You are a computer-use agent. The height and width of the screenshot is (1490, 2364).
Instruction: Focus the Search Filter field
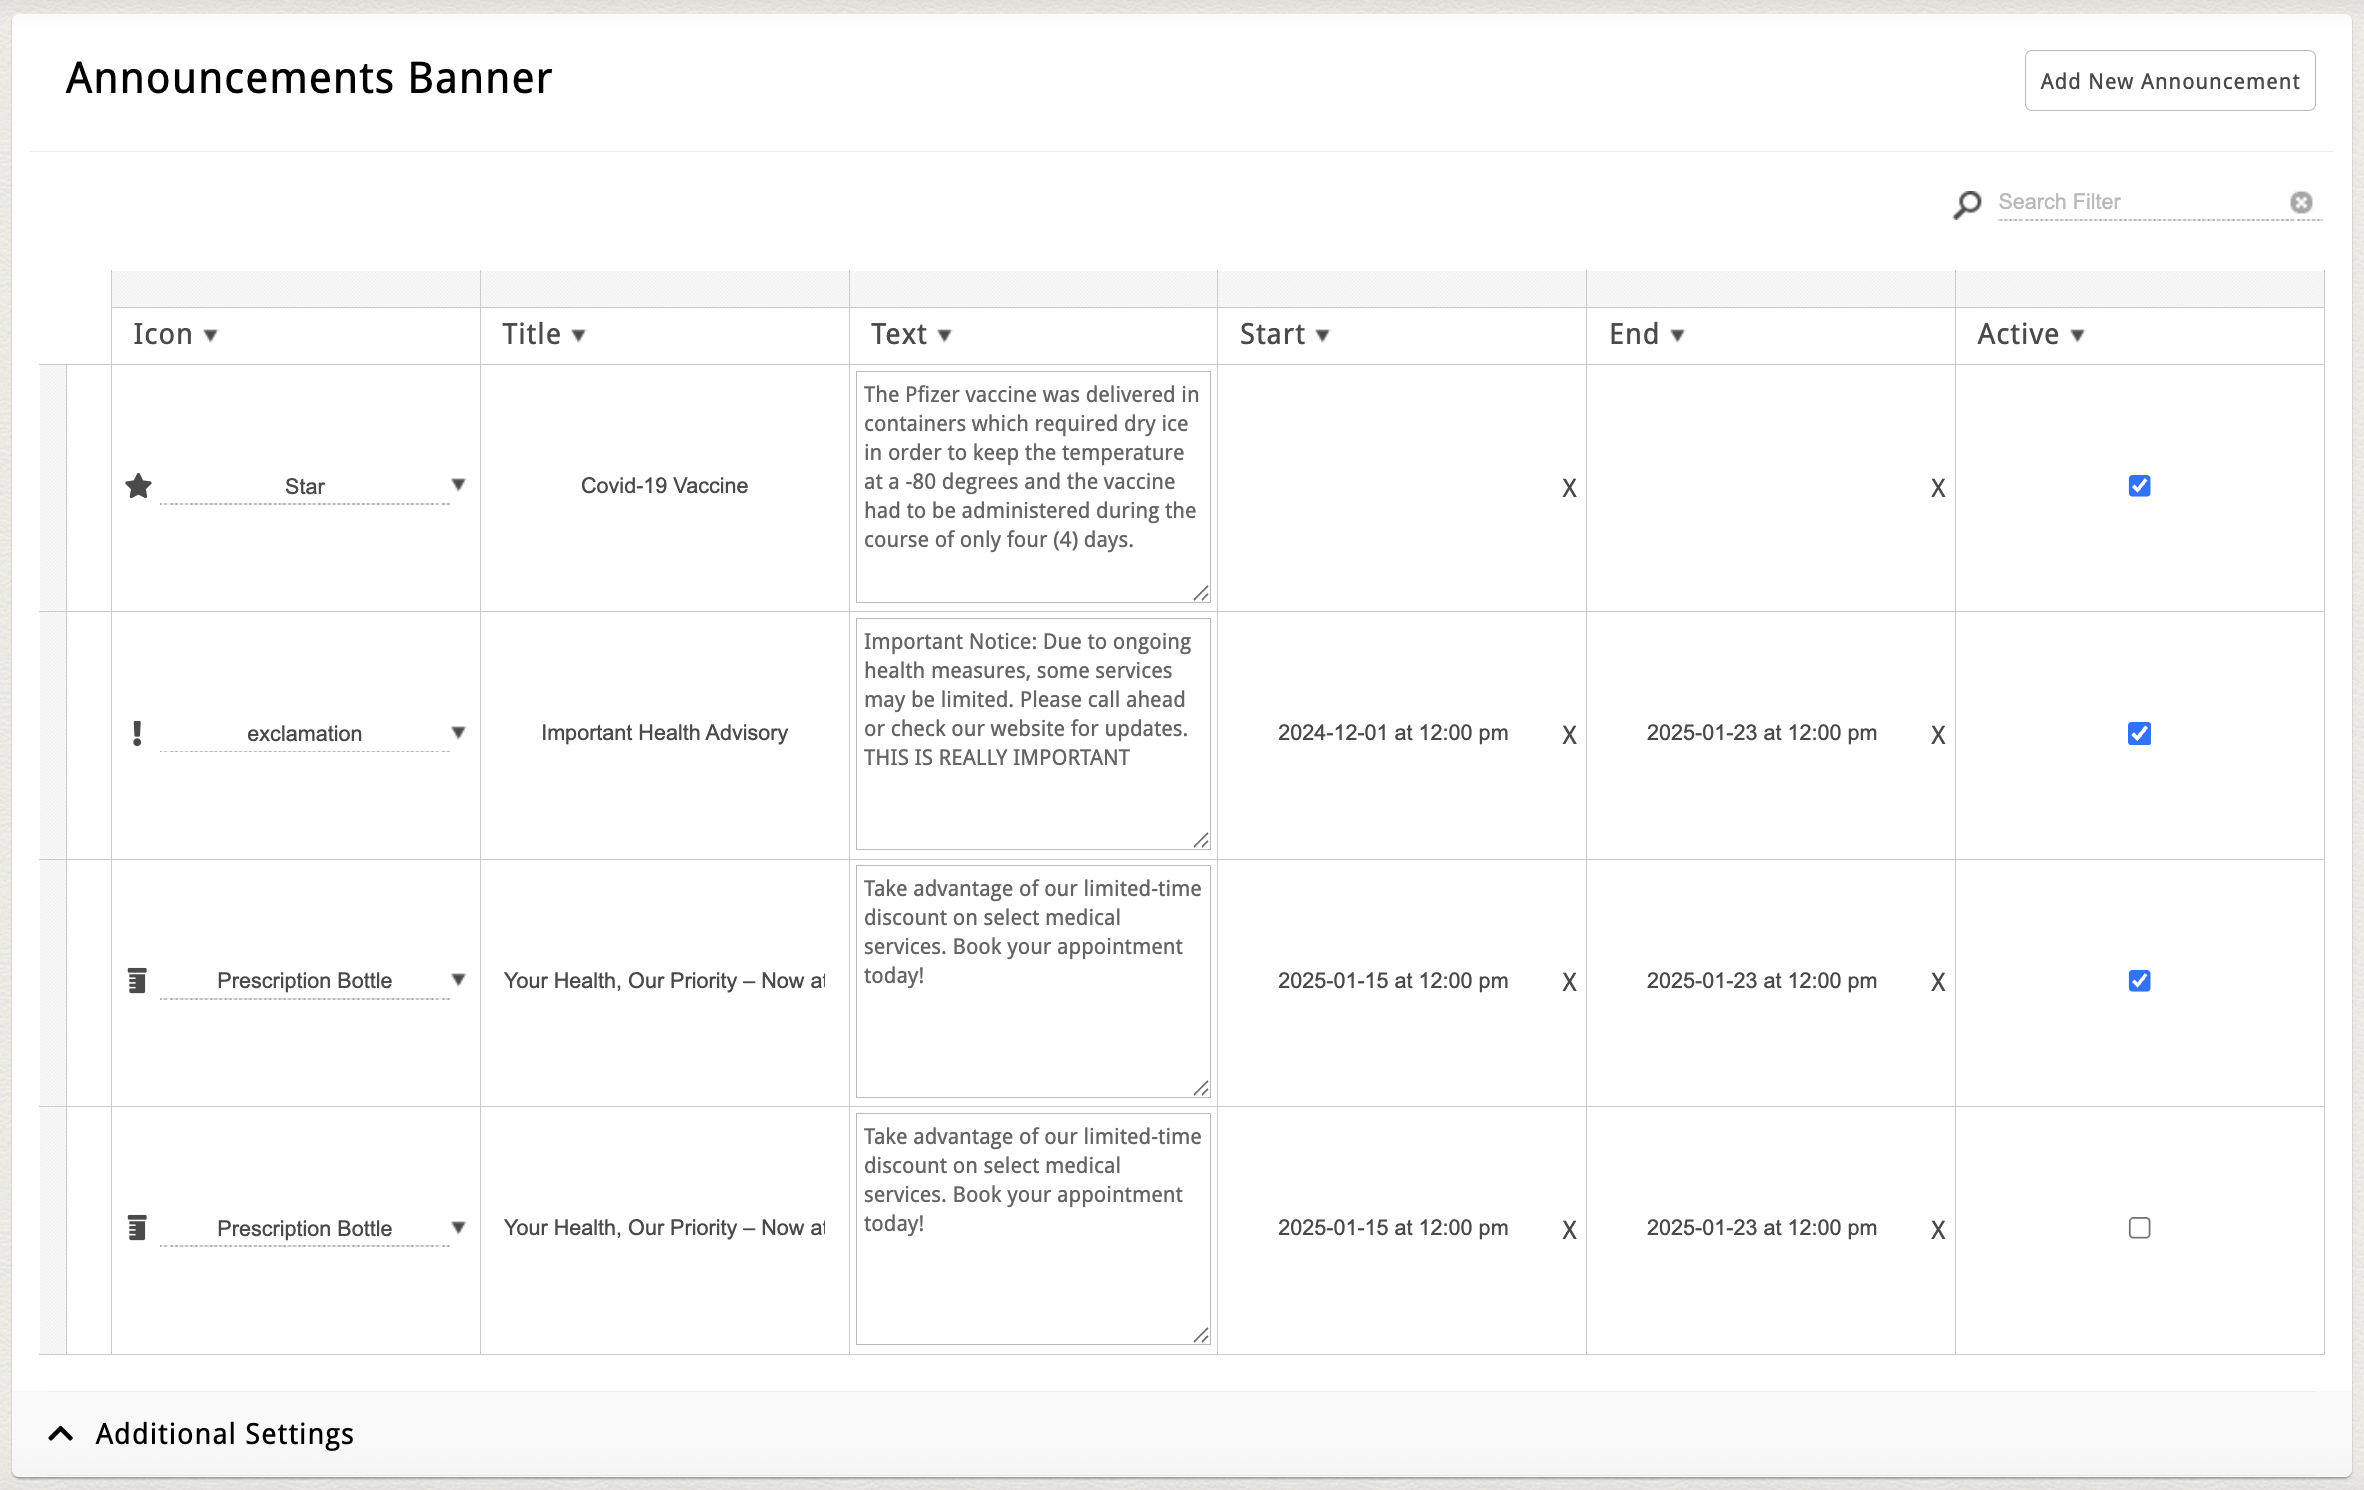tap(2140, 202)
